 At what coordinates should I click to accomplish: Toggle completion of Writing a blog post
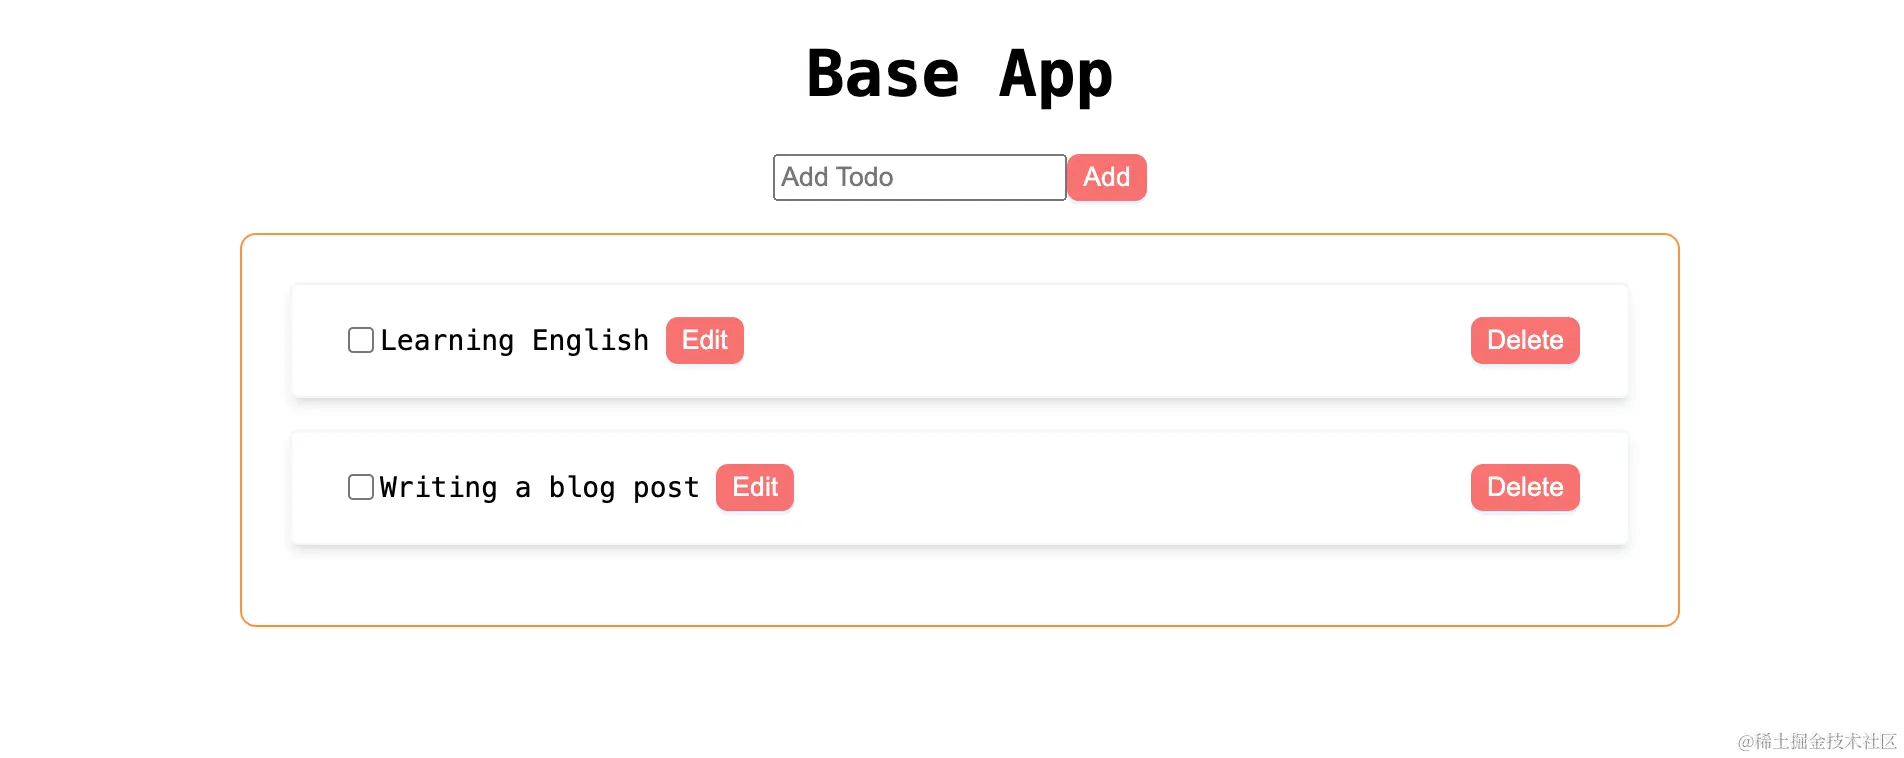coord(359,487)
